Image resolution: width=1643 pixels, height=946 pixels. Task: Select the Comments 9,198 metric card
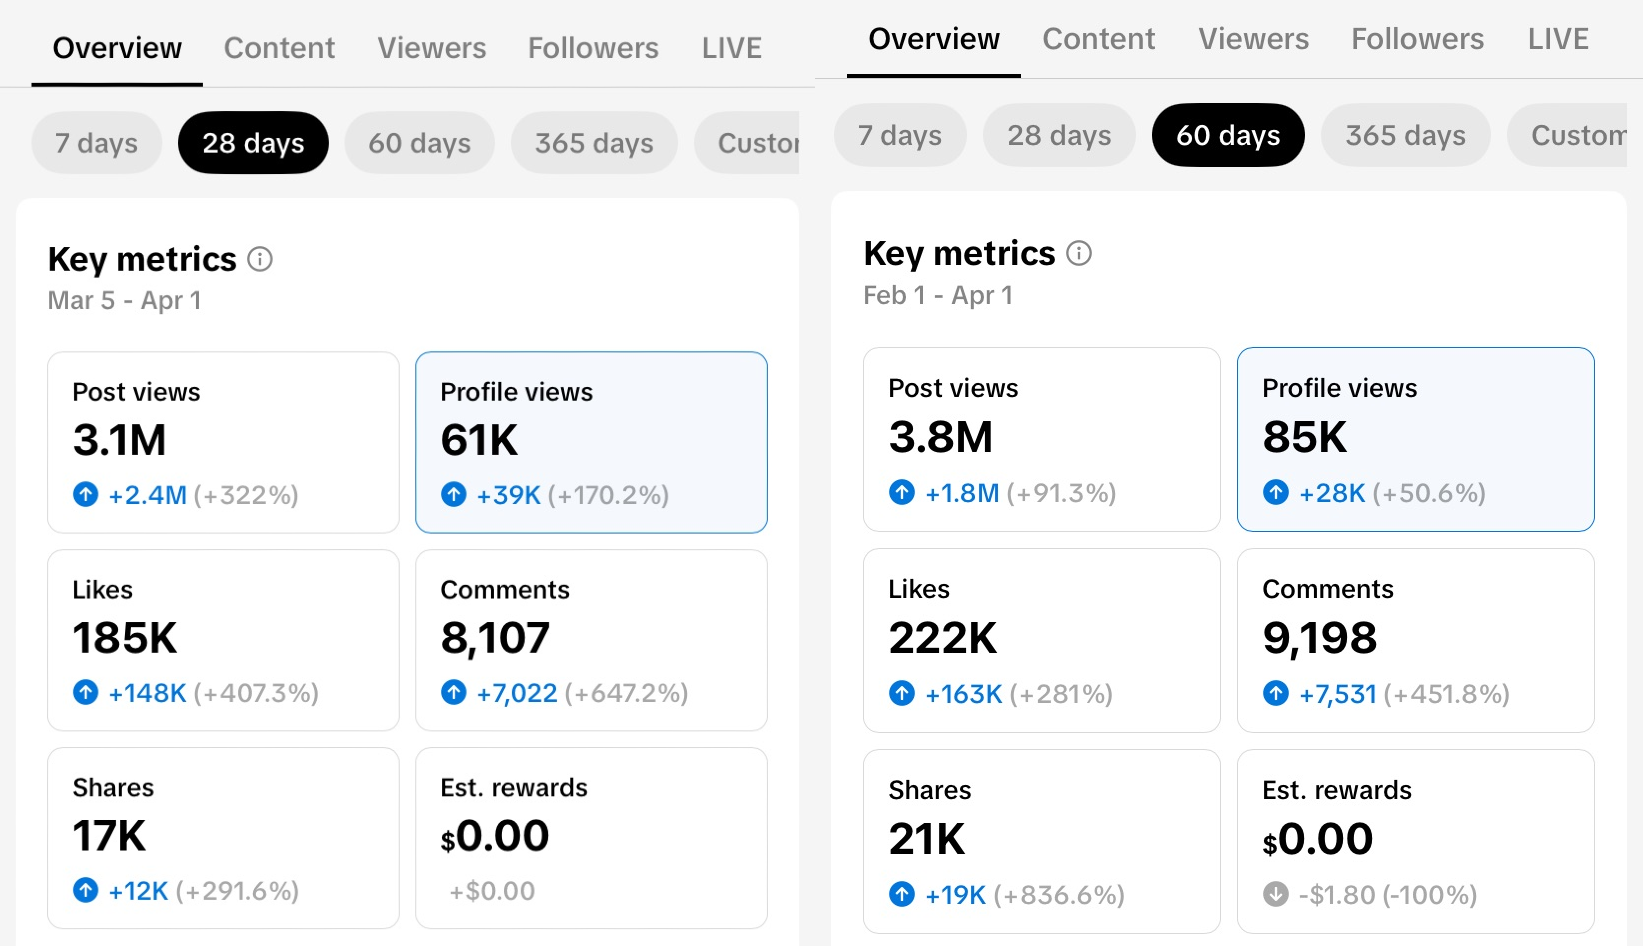click(x=1415, y=640)
